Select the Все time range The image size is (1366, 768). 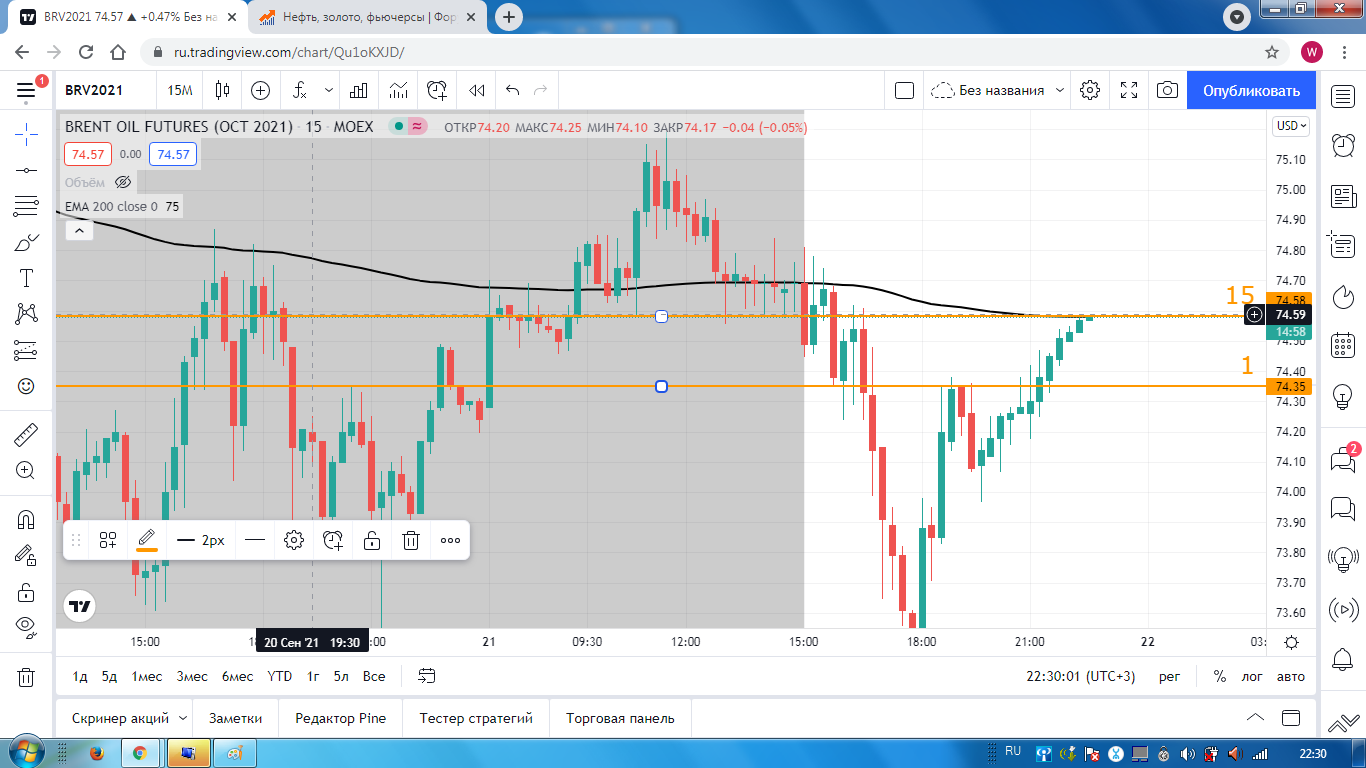tap(374, 676)
